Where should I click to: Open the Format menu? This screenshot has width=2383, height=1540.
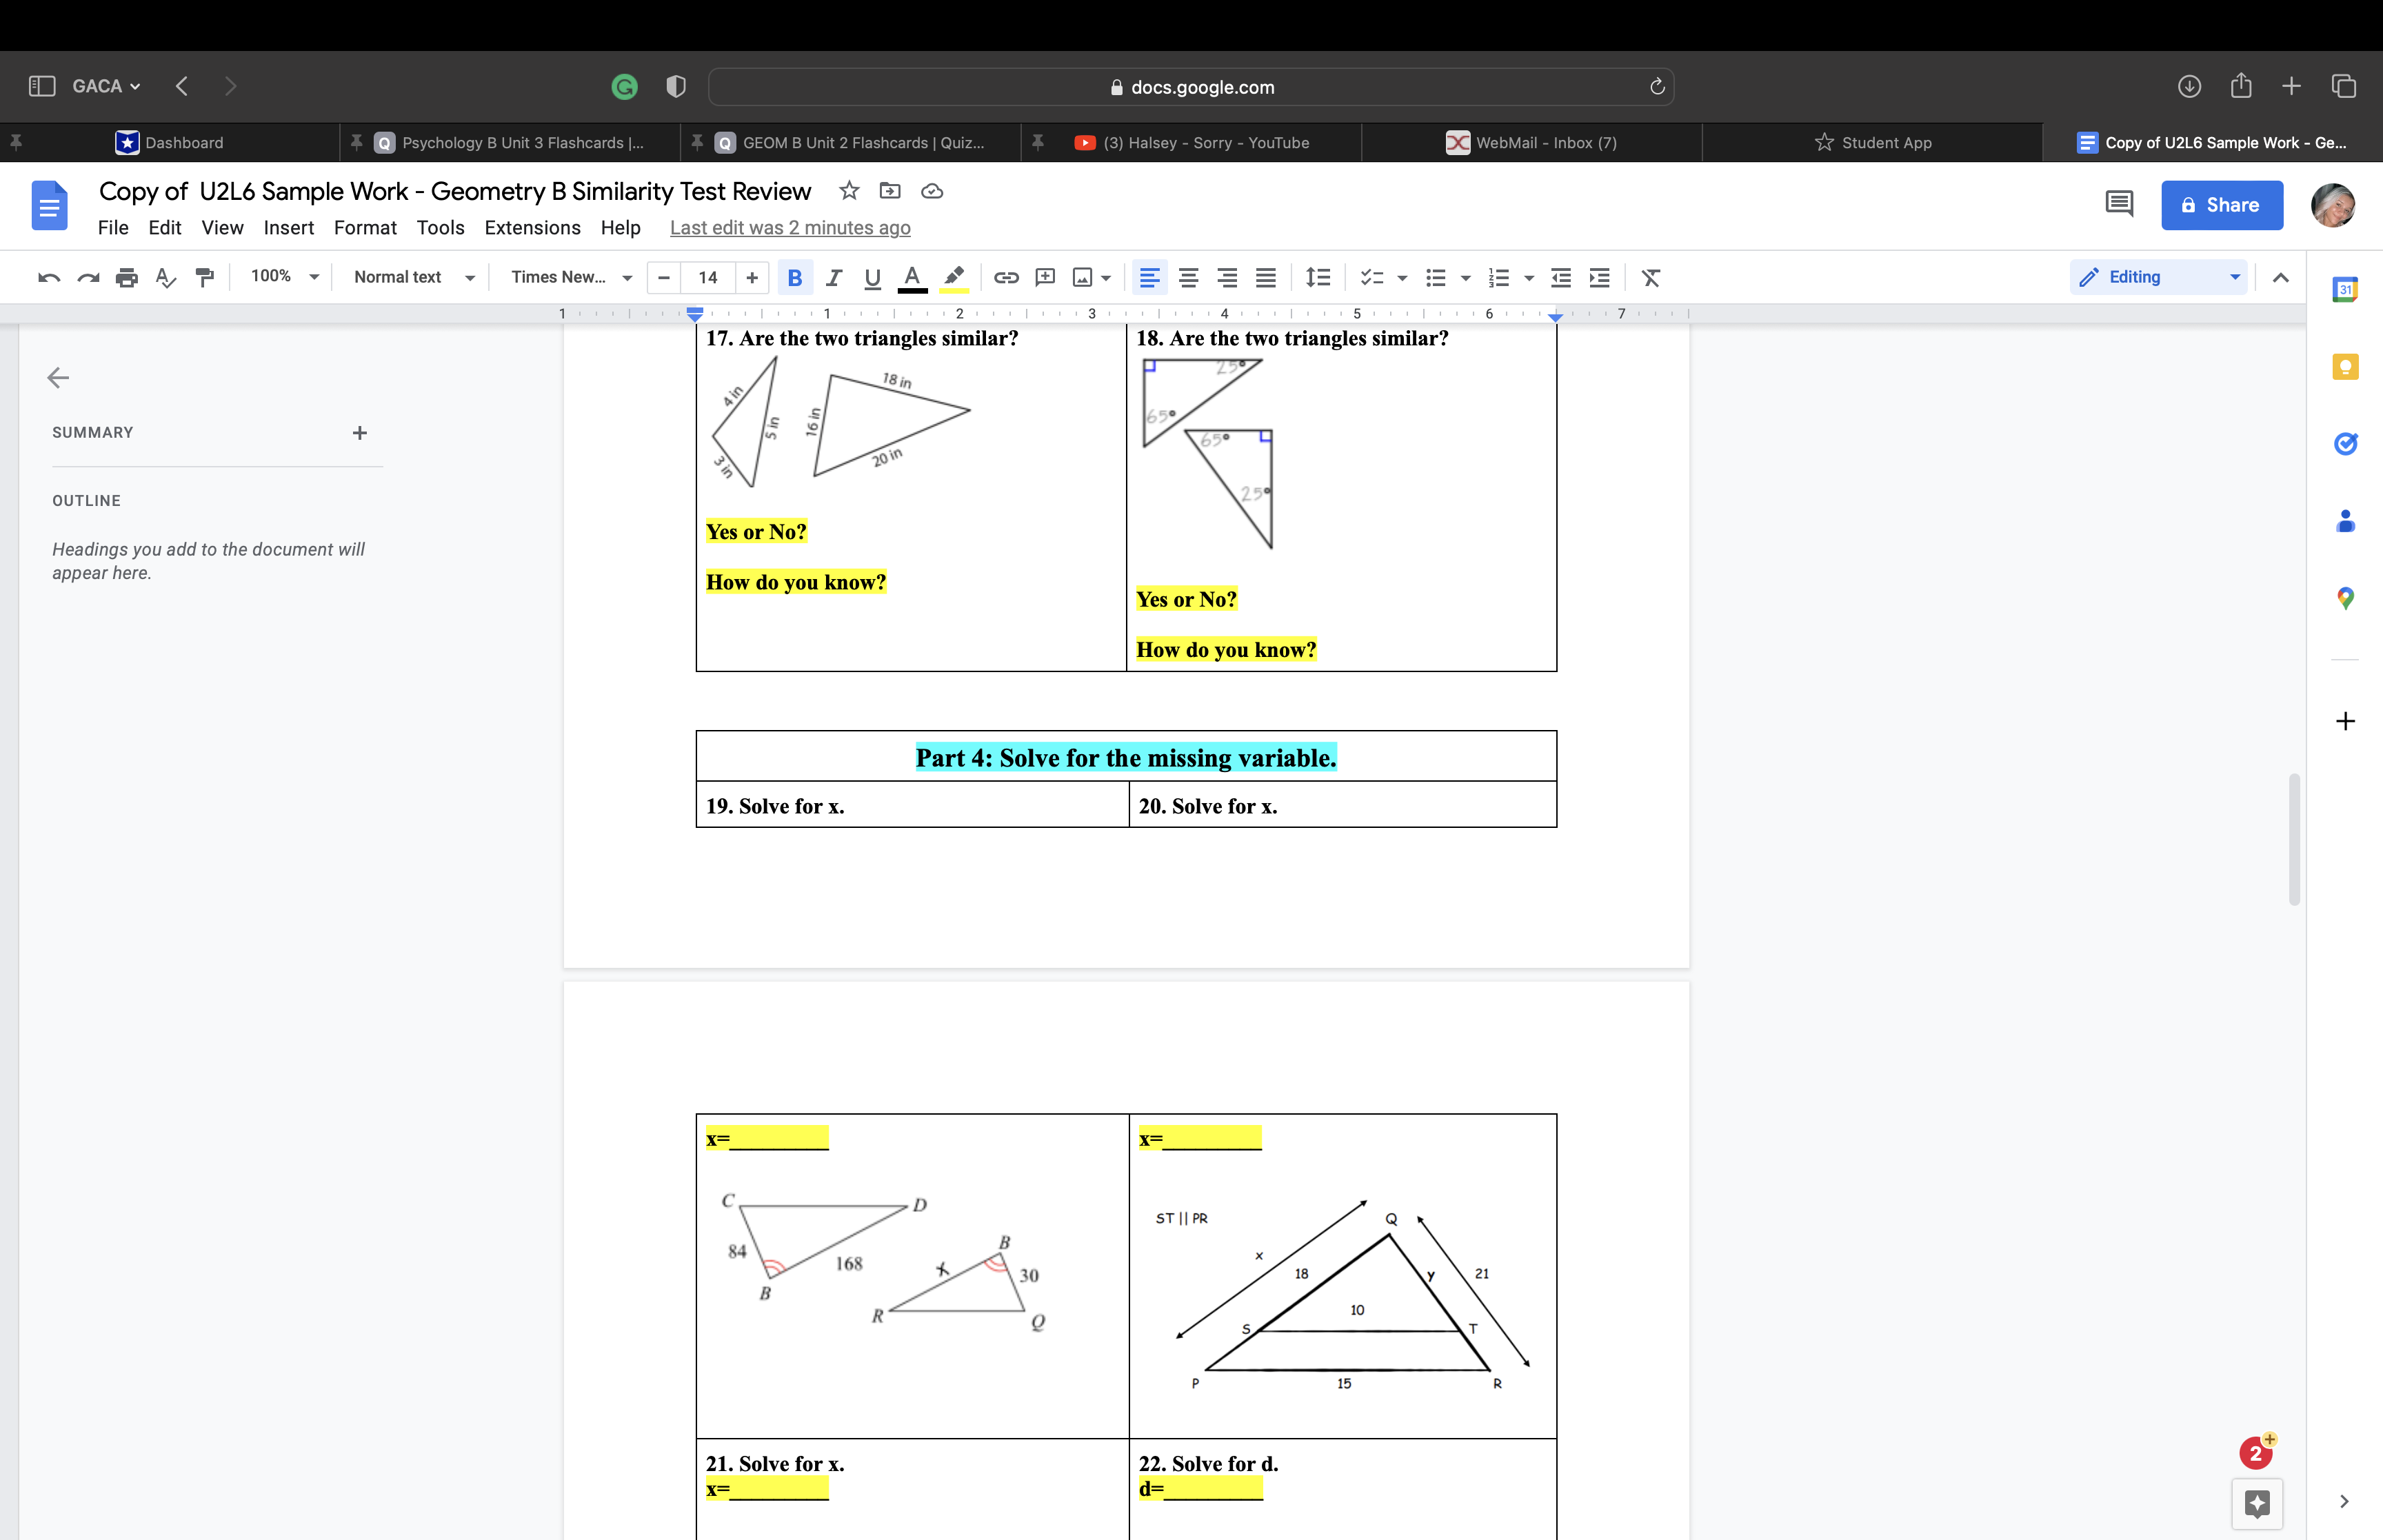coord(365,228)
